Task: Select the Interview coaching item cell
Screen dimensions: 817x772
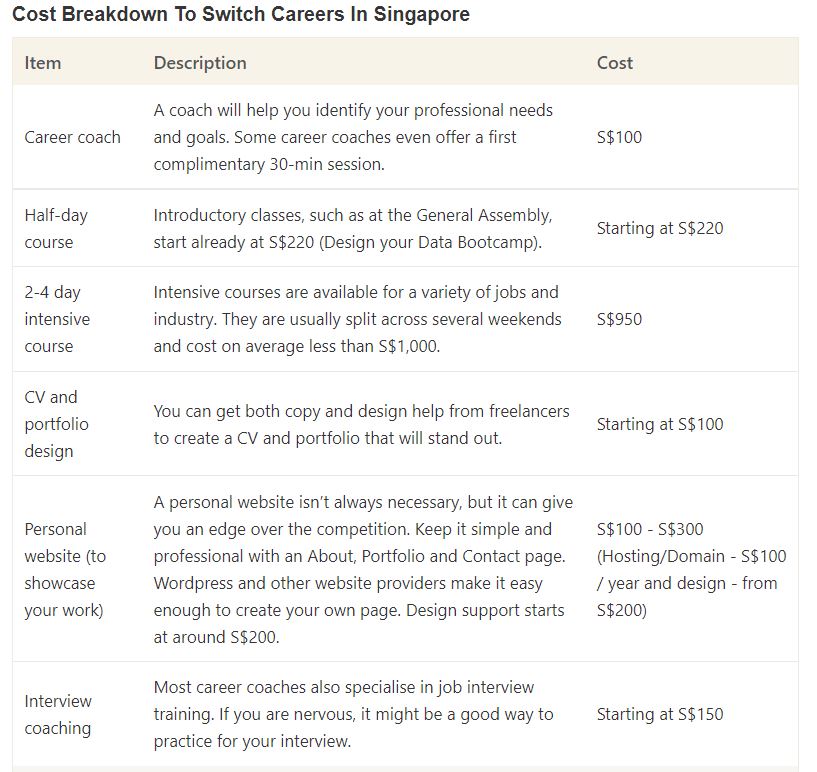Action: (x=58, y=714)
